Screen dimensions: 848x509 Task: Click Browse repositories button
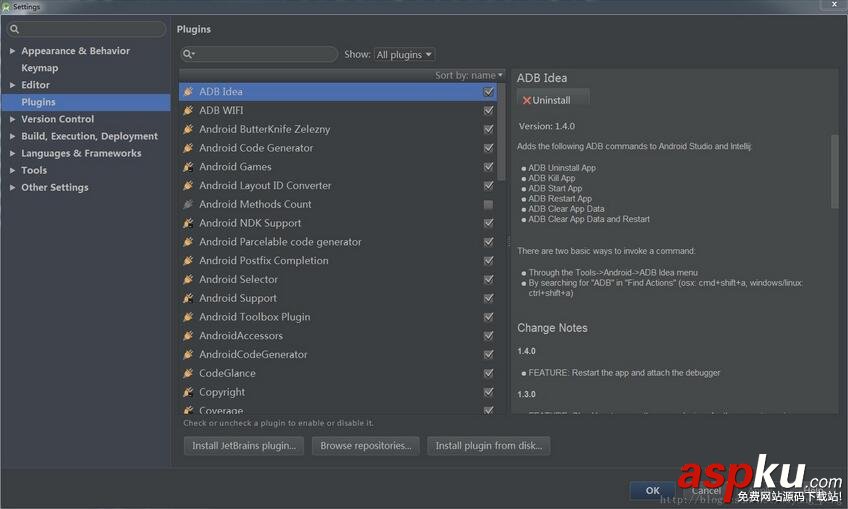pyautogui.click(x=366, y=446)
